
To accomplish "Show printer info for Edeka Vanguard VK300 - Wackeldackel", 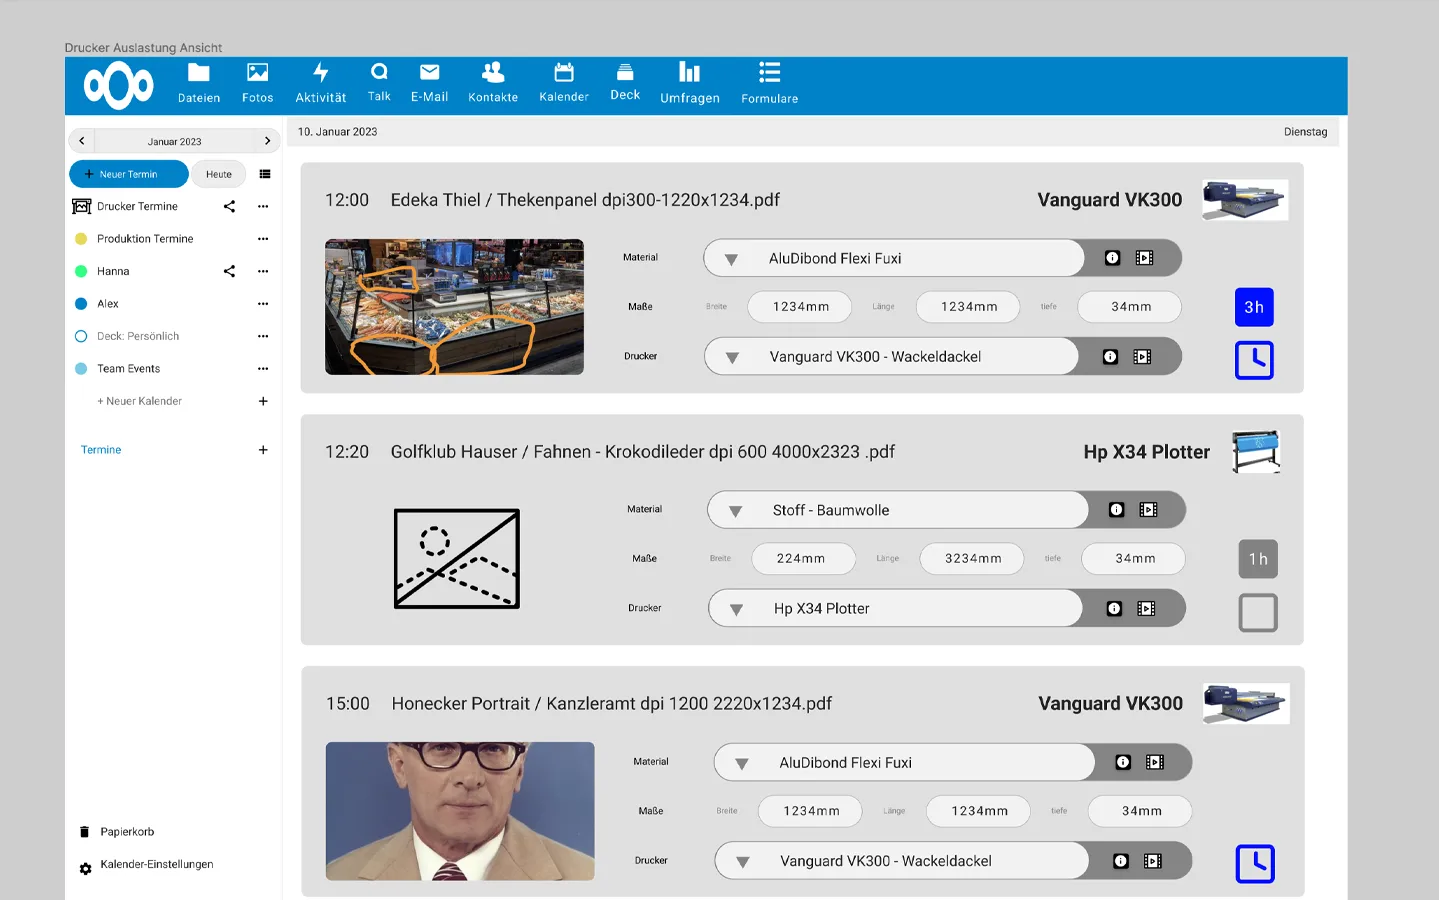I will point(1110,357).
